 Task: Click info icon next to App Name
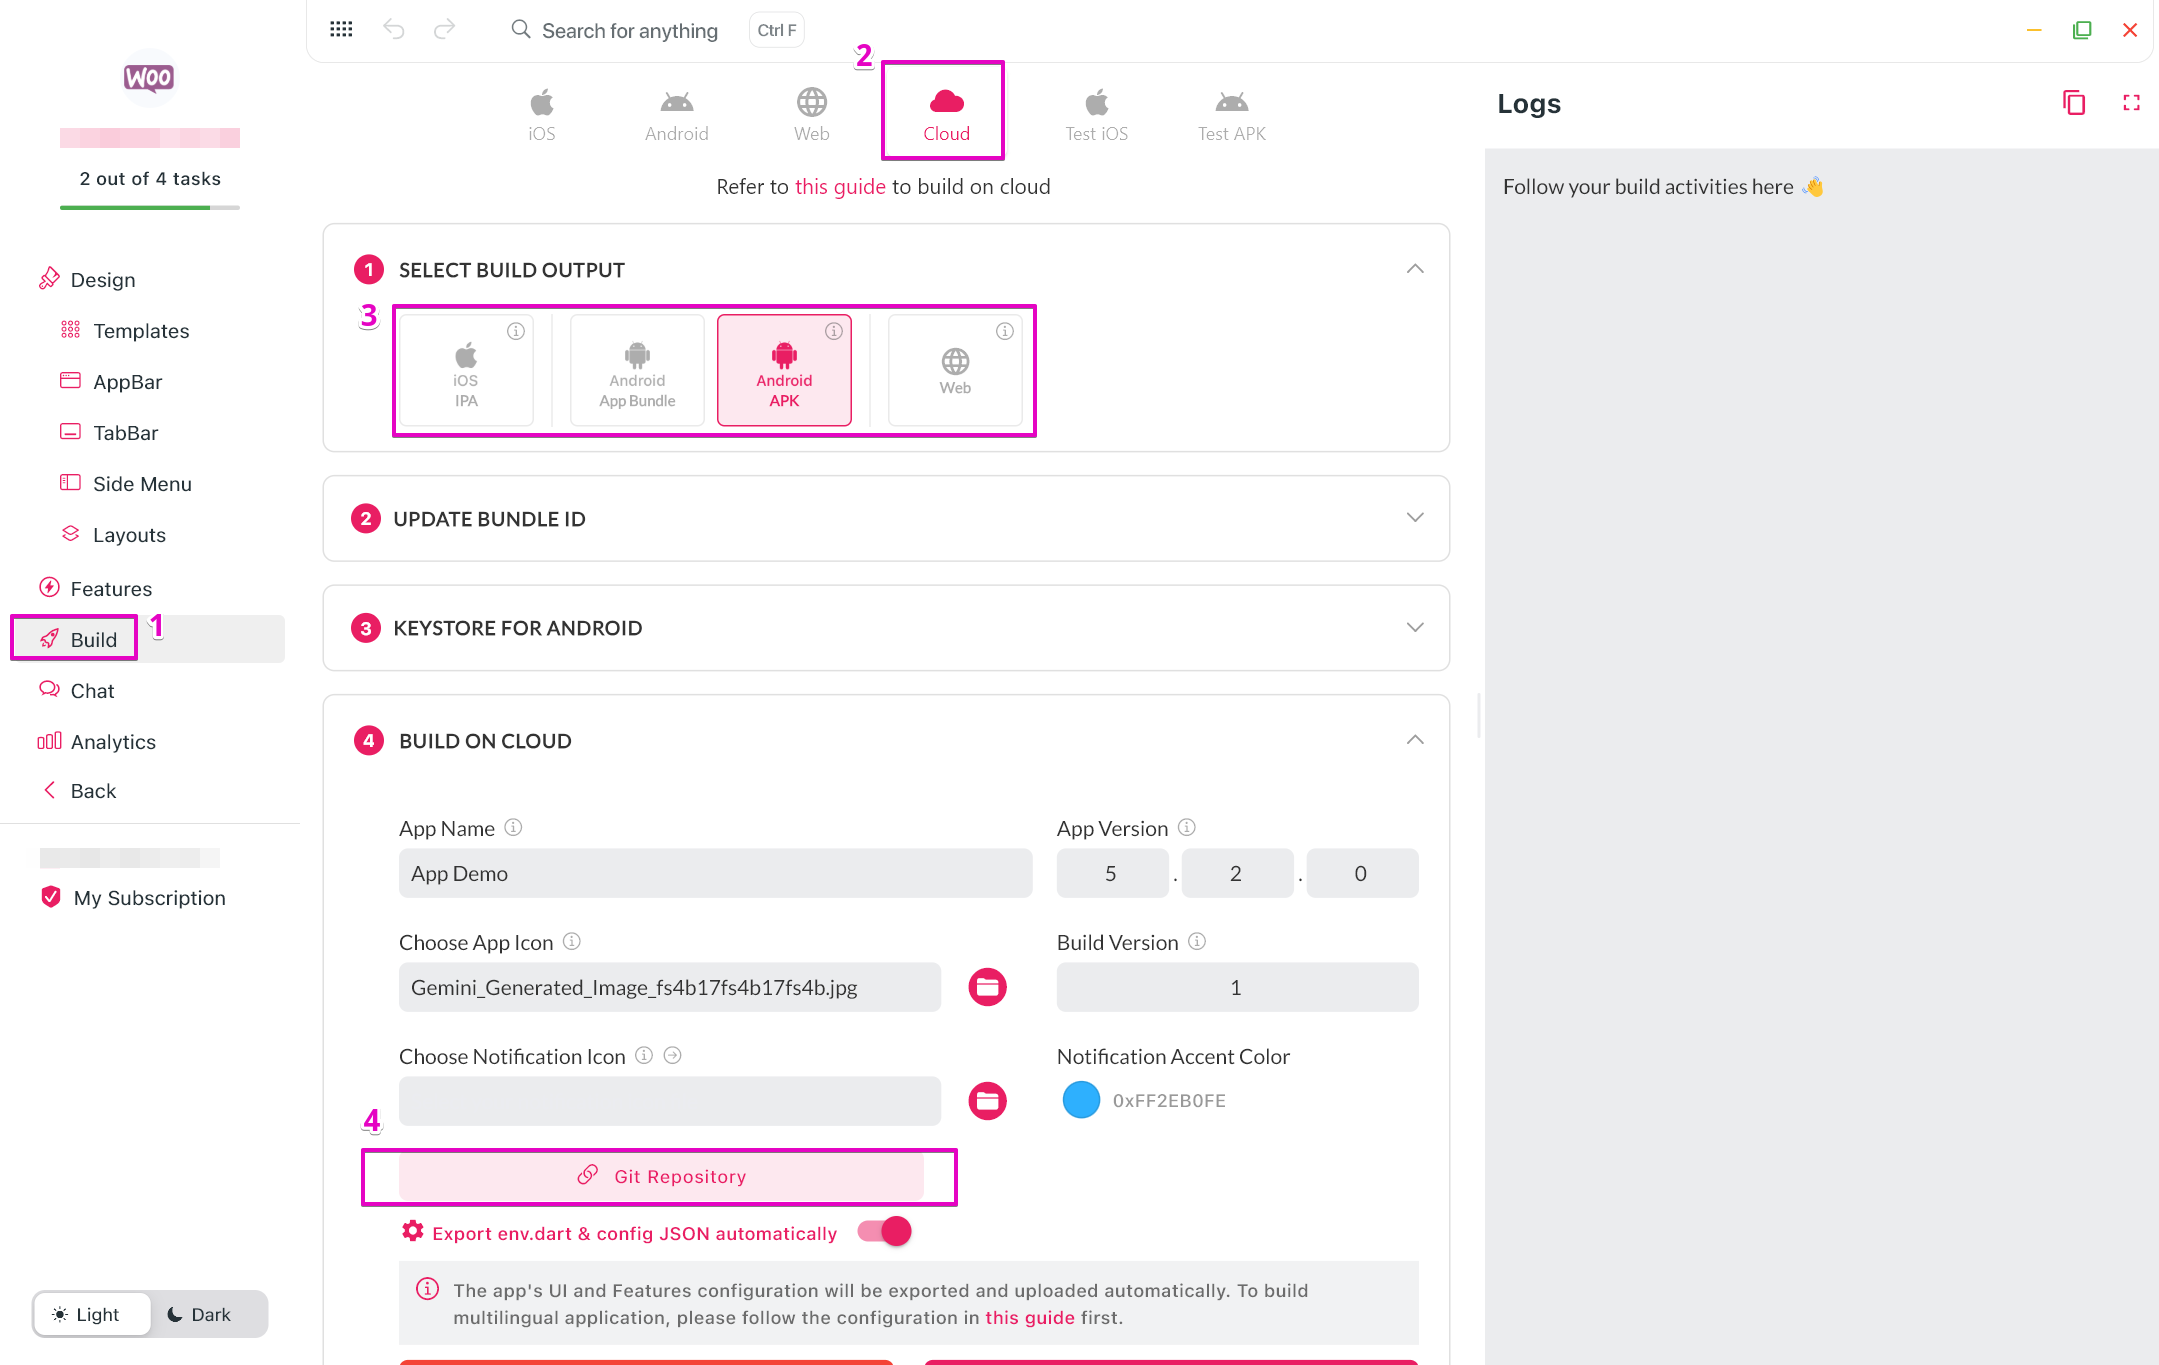click(513, 827)
